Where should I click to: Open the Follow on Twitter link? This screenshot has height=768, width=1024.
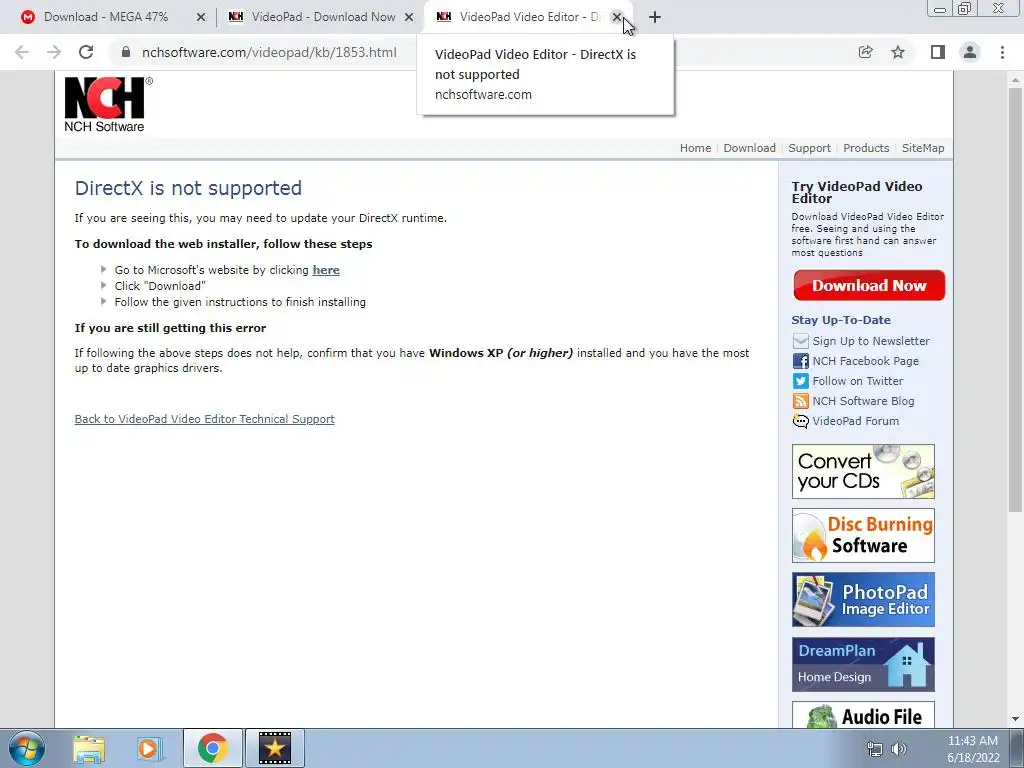pos(857,381)
